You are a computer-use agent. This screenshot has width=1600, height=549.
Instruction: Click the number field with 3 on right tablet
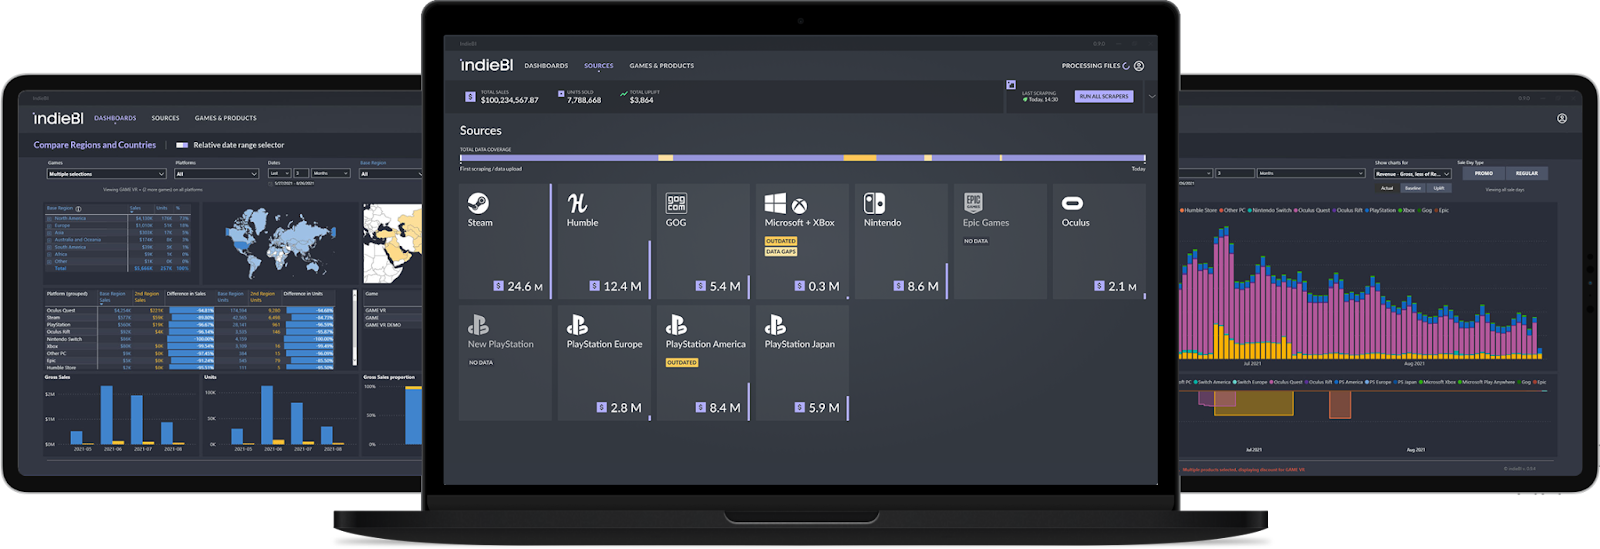[1235, 173]
